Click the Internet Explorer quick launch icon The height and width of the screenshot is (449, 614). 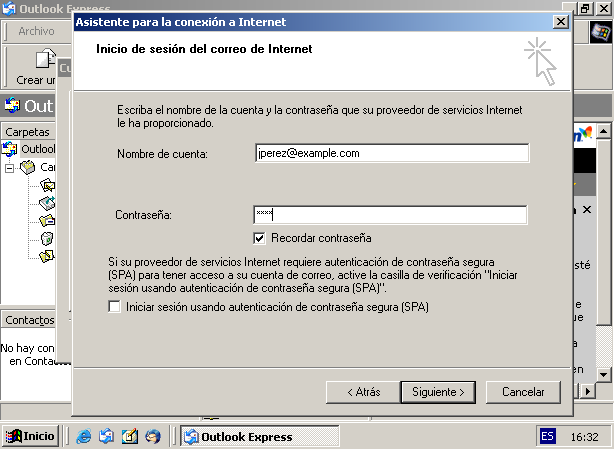(84, 436)
